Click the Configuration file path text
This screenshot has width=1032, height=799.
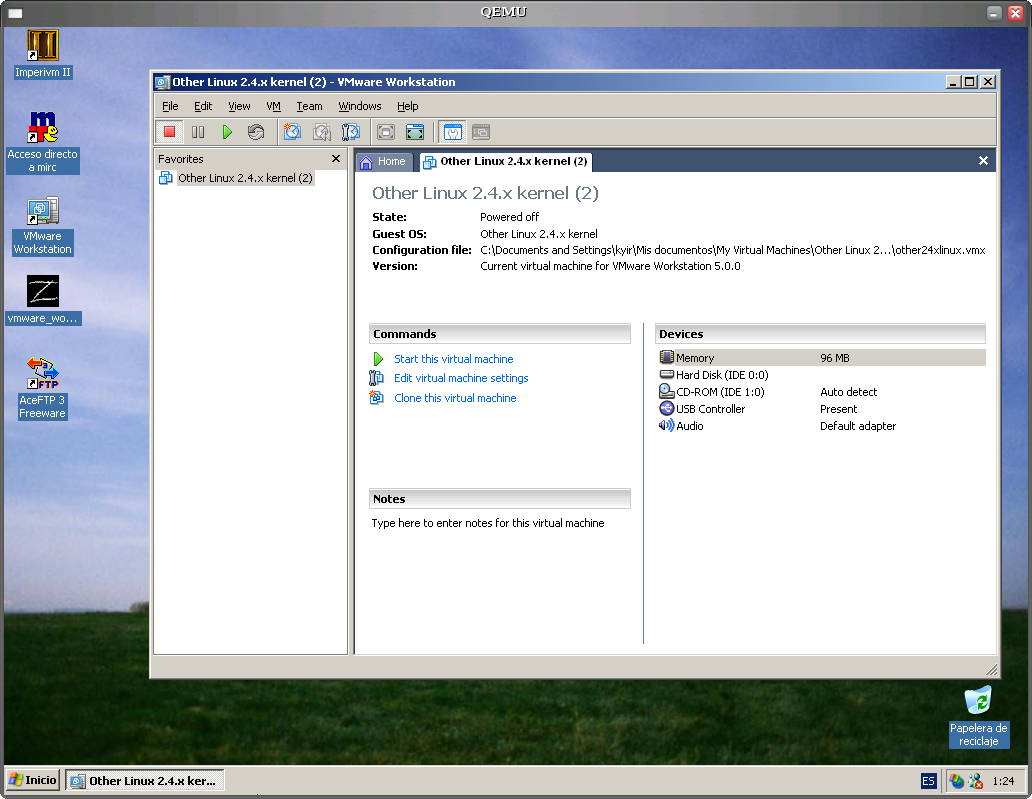(733, 250)
